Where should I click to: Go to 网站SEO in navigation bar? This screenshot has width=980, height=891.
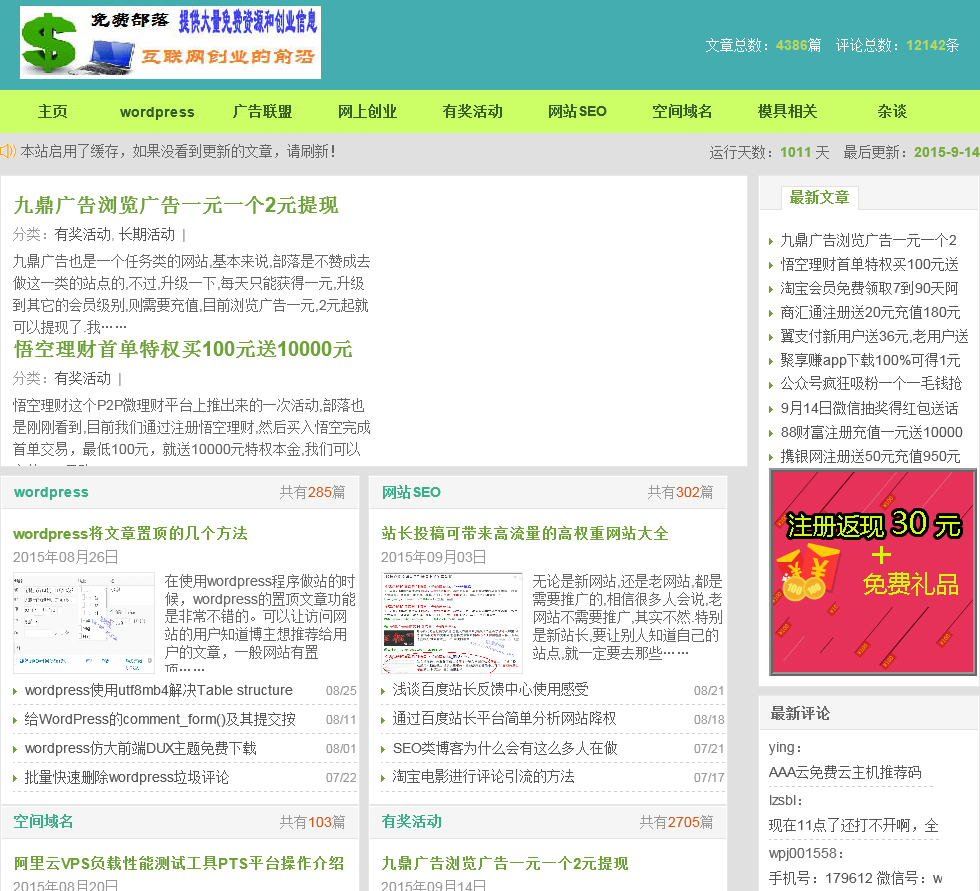point(577,111)
